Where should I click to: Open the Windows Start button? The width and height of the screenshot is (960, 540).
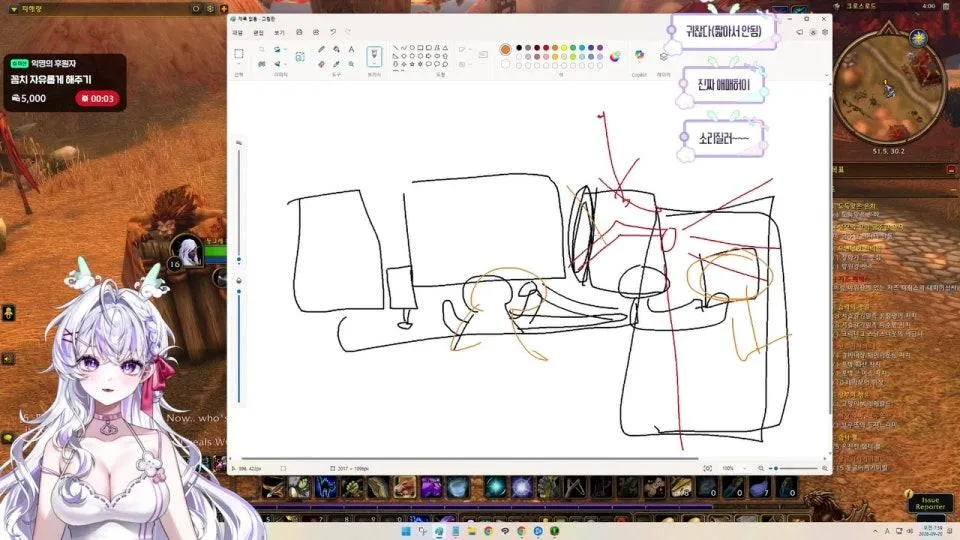(405, 531)
